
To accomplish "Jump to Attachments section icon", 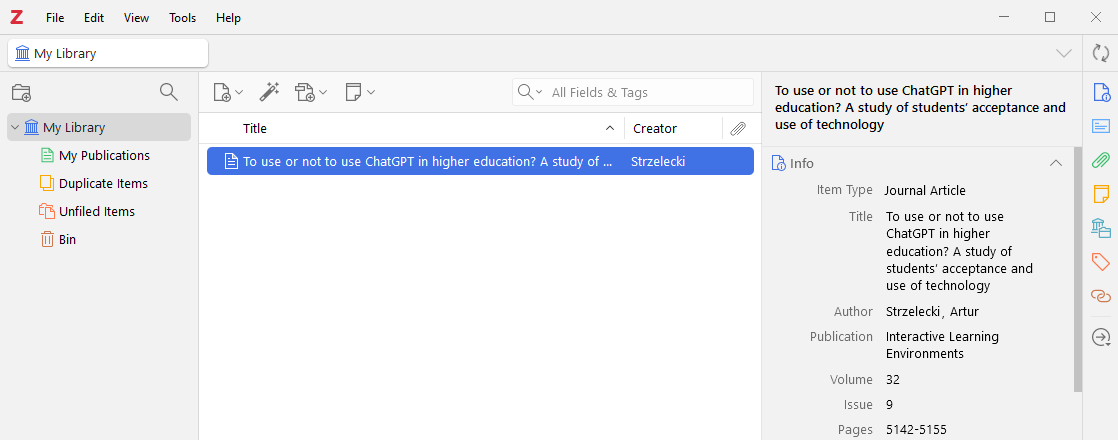I will pos(1101,160).
